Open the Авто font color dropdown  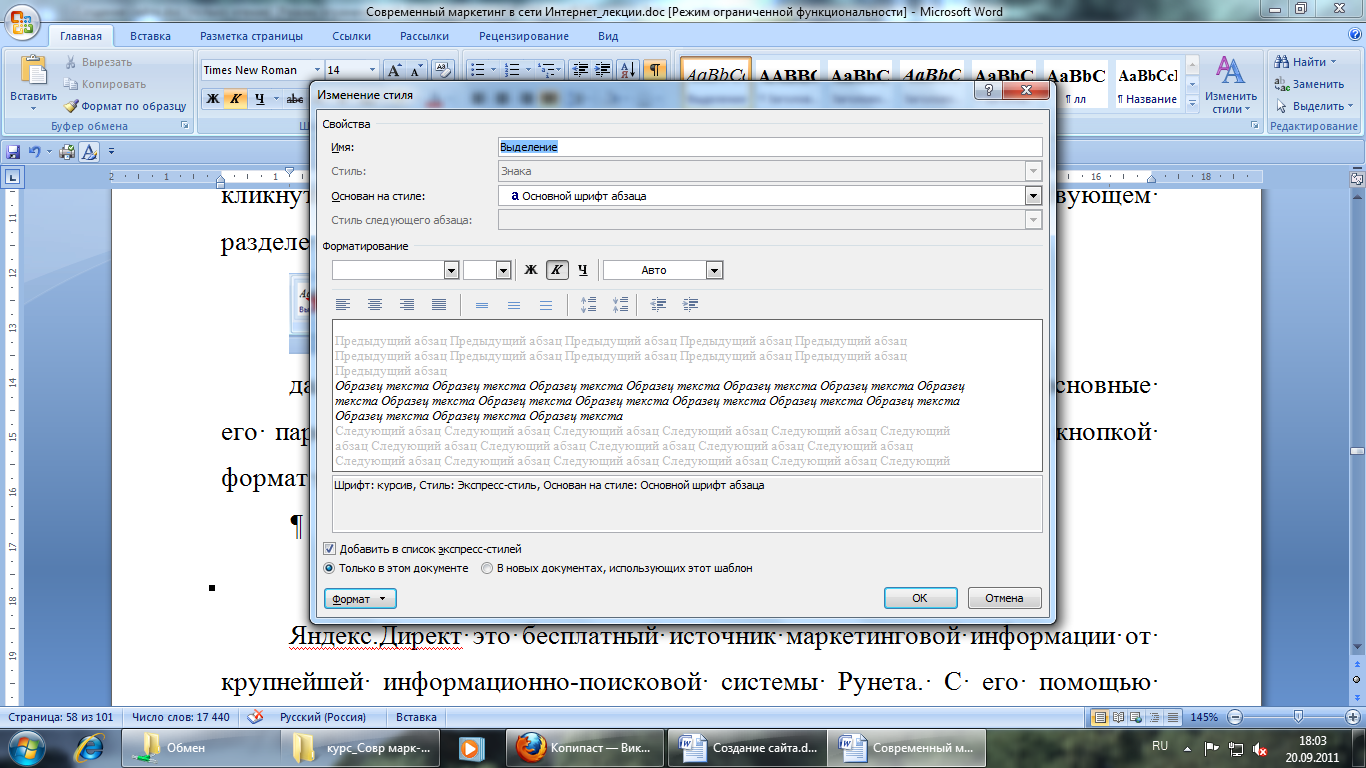click(714, 270)
